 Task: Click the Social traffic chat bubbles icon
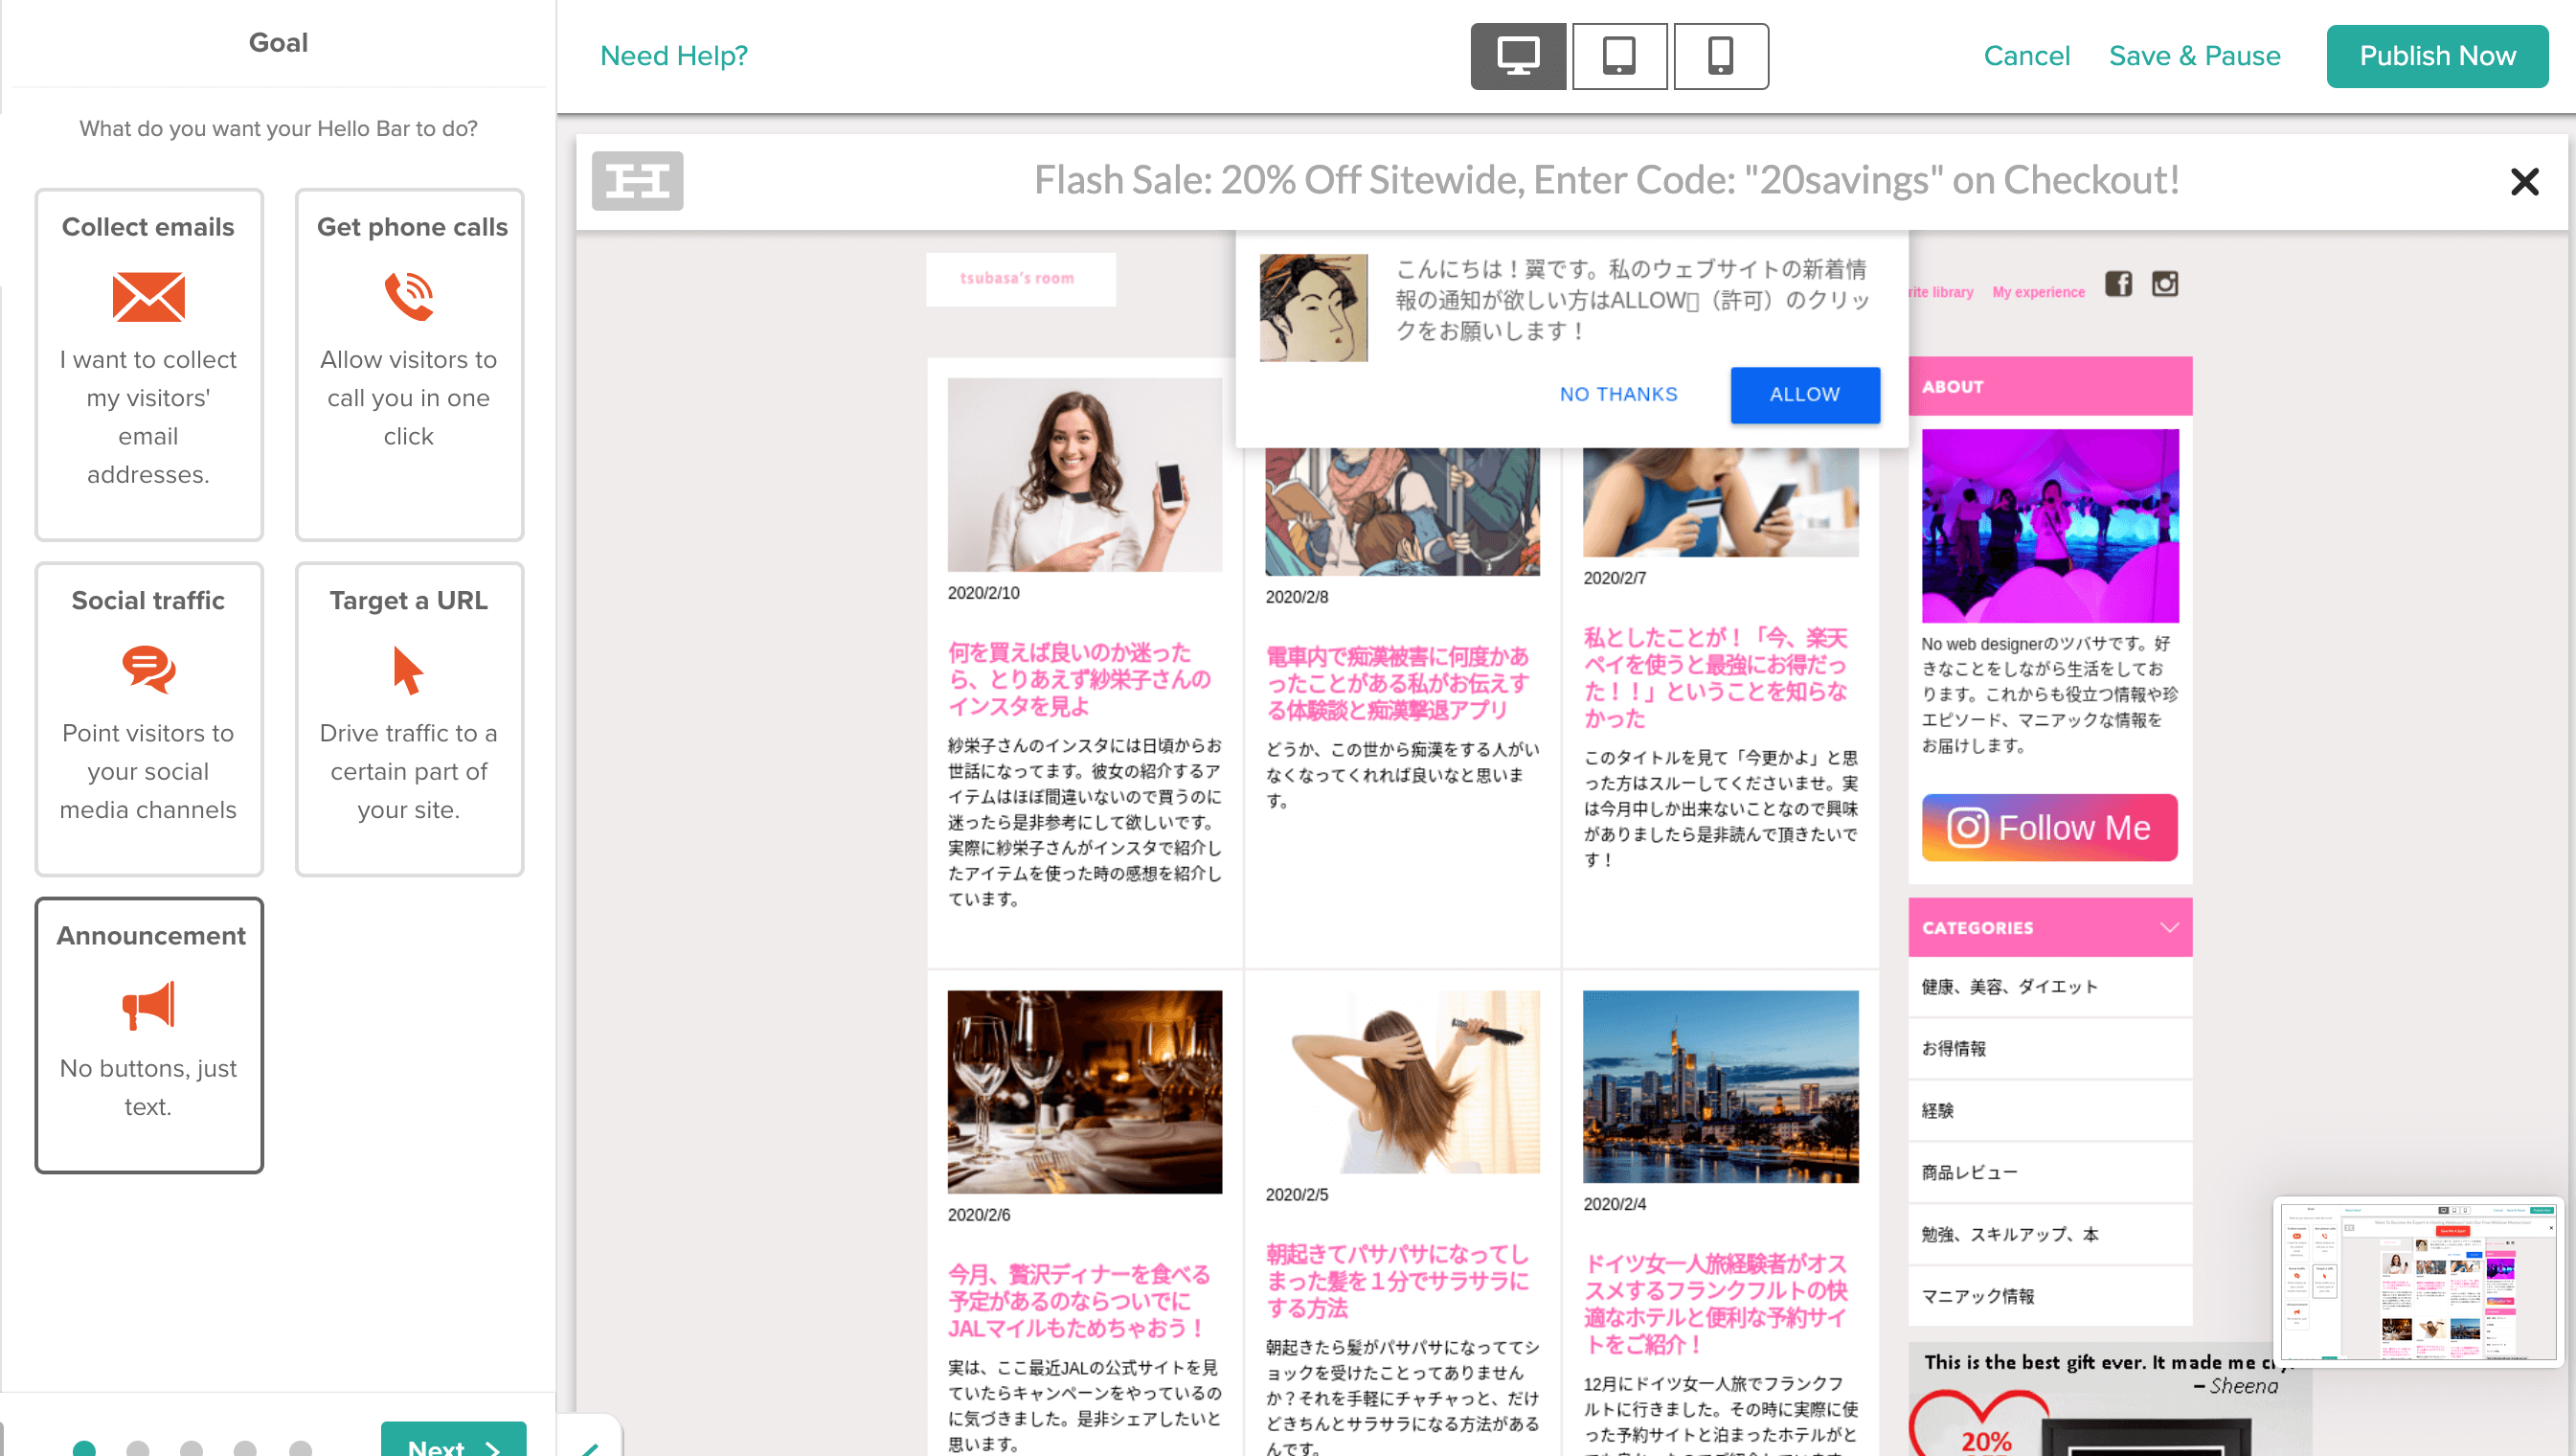(x=148, y=669)
